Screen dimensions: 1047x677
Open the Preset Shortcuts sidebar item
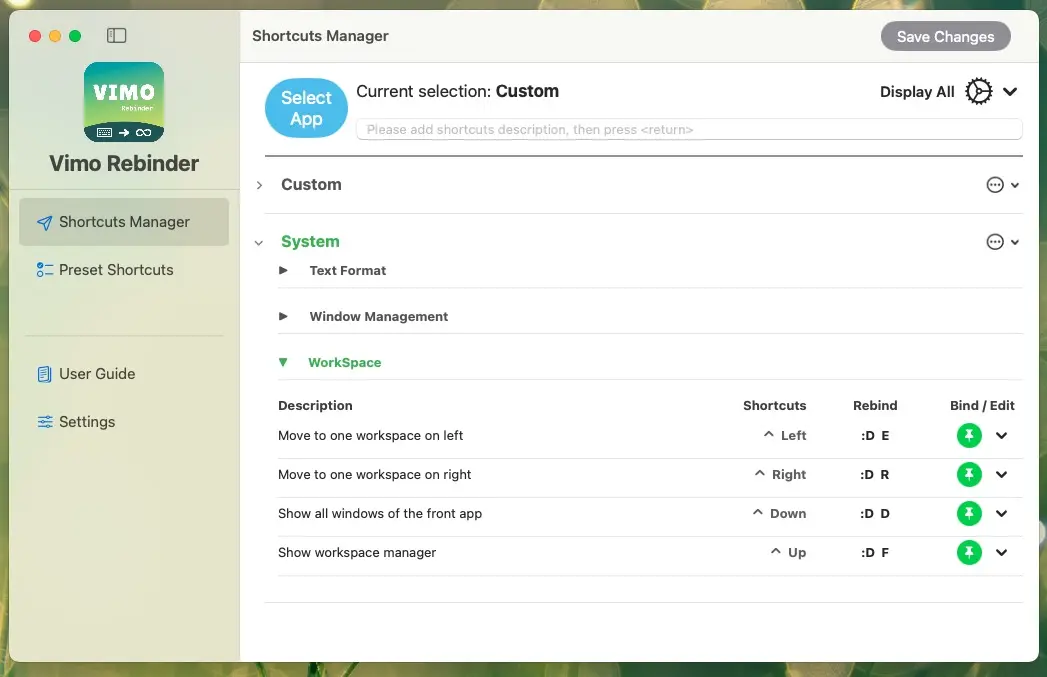click(x=115, y=270)
